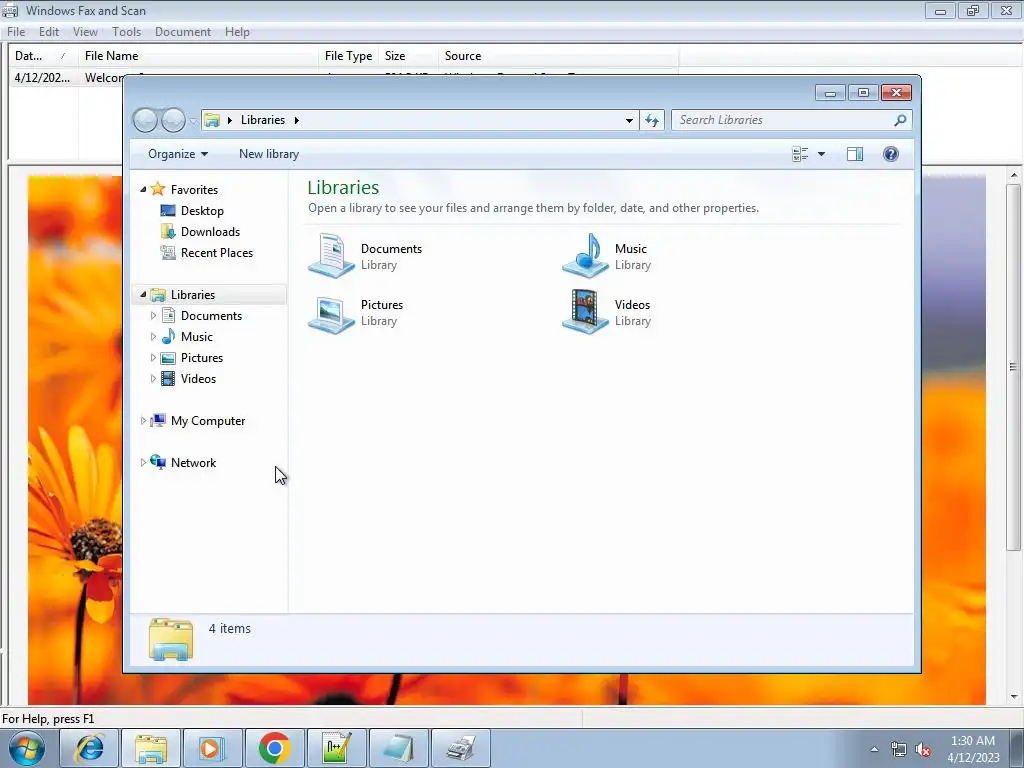Click the Forward arrow button in Explorer
The height and width of the screenshot is (768, 1024).
173,120
